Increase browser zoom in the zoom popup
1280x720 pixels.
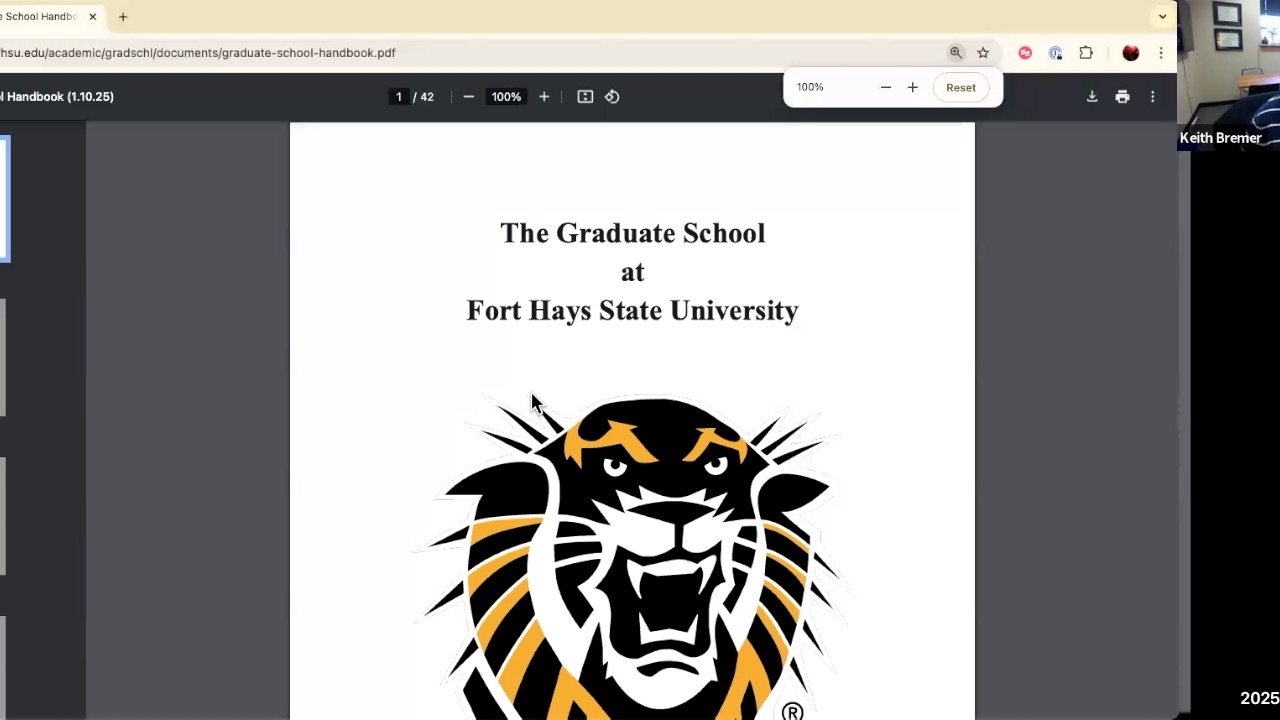click(x=912, y=88)
